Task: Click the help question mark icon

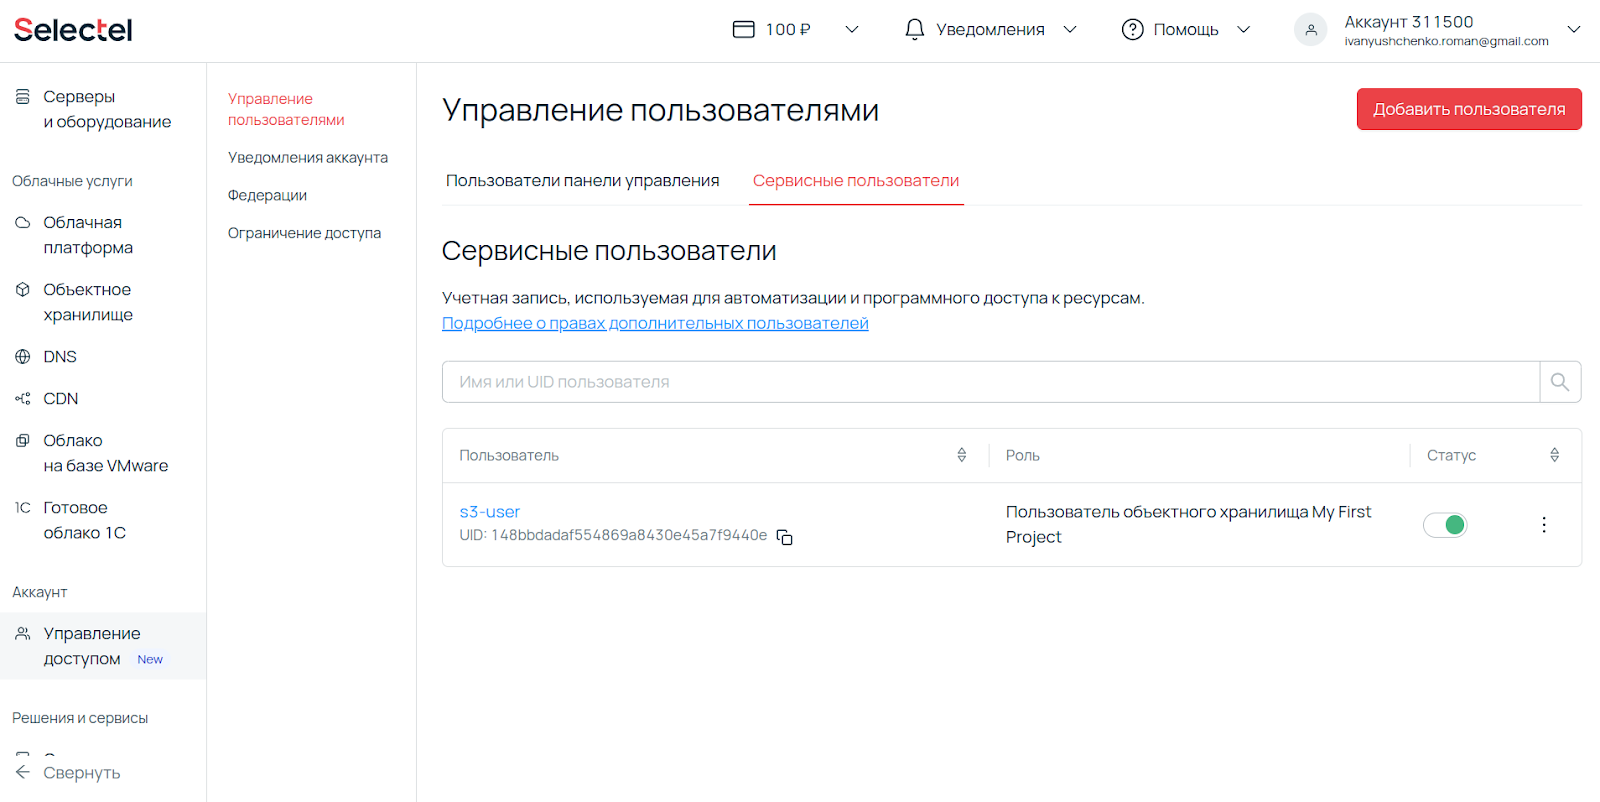Action: (x=1132, y=30)
